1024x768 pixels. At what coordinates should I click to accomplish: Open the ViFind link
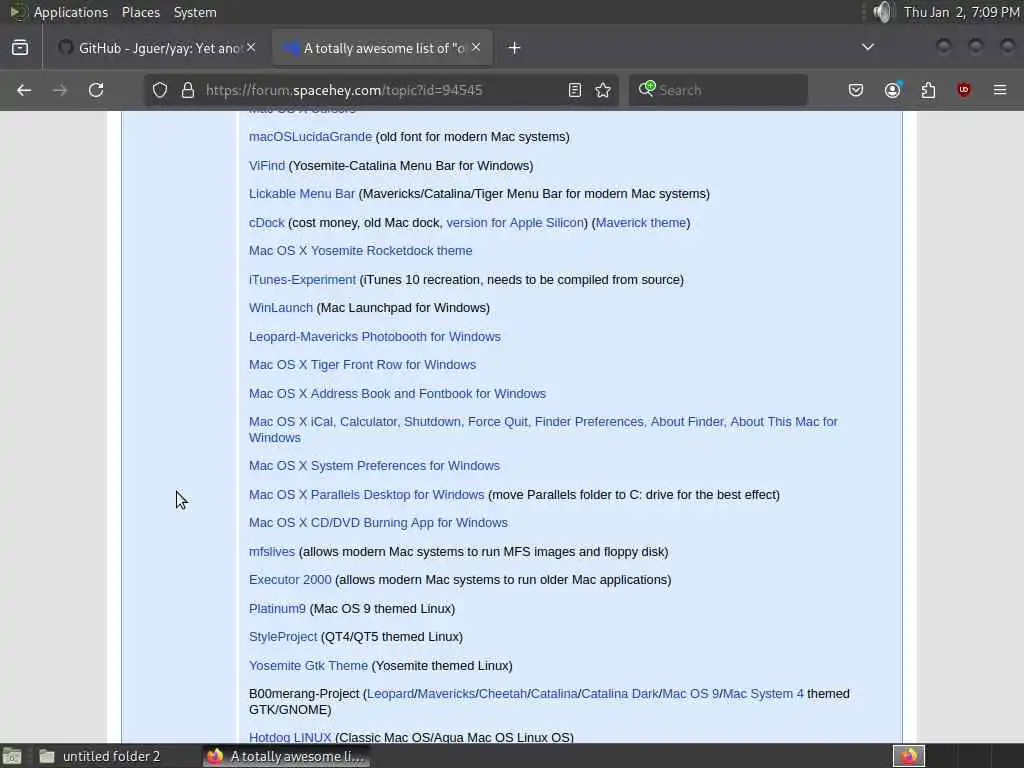pyautogui.click(x=267, y=165)
